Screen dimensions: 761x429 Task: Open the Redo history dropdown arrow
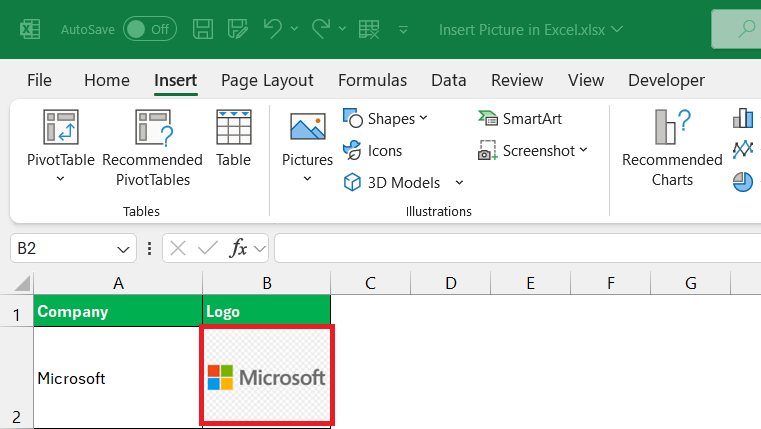(x=342, y=29)
